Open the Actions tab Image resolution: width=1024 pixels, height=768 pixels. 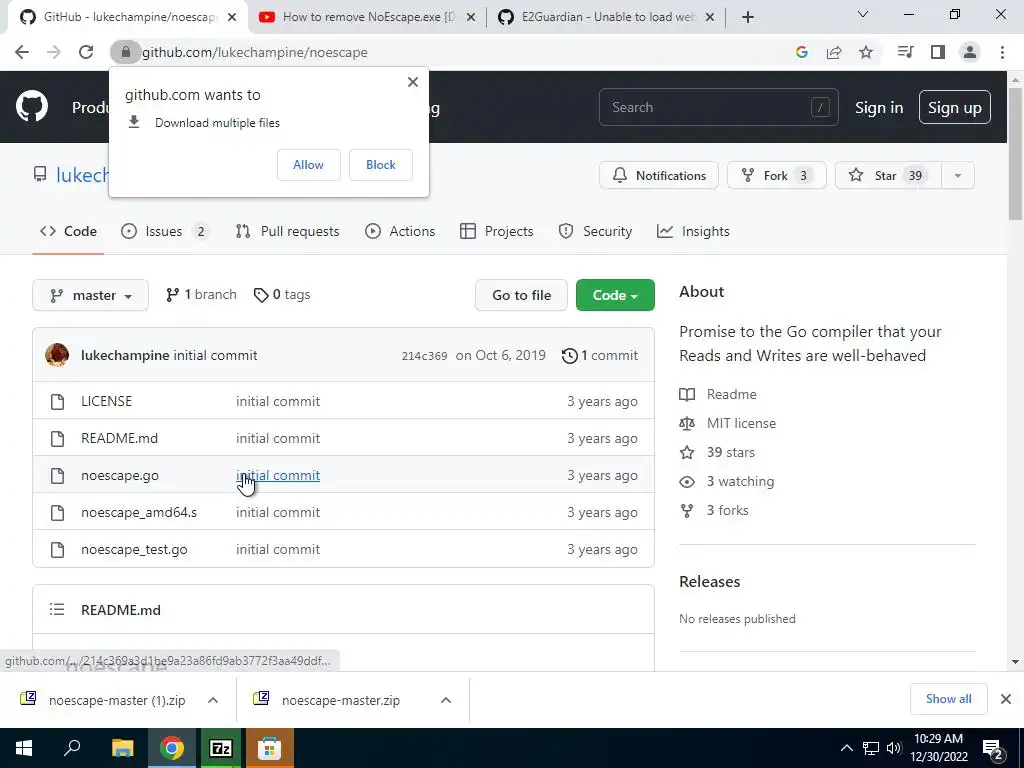click(400, 231)
